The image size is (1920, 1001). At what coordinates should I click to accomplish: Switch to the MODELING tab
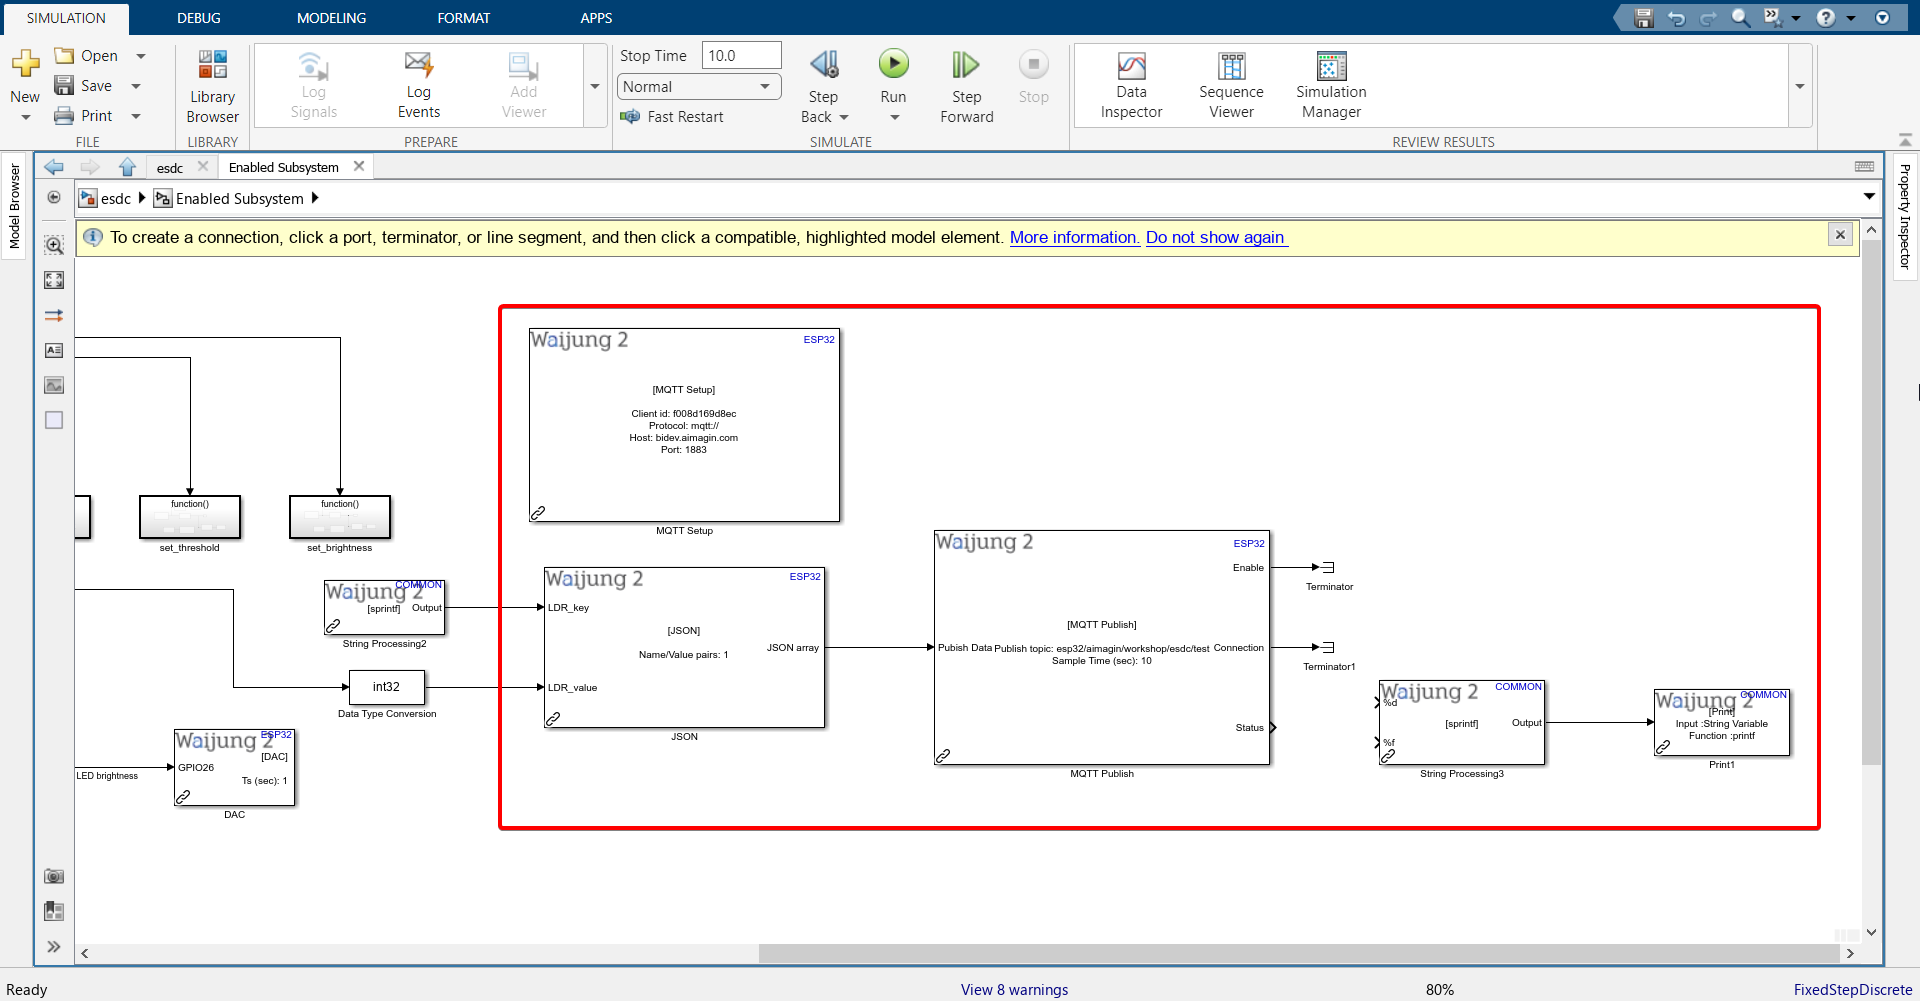click(x=331, y=18)
